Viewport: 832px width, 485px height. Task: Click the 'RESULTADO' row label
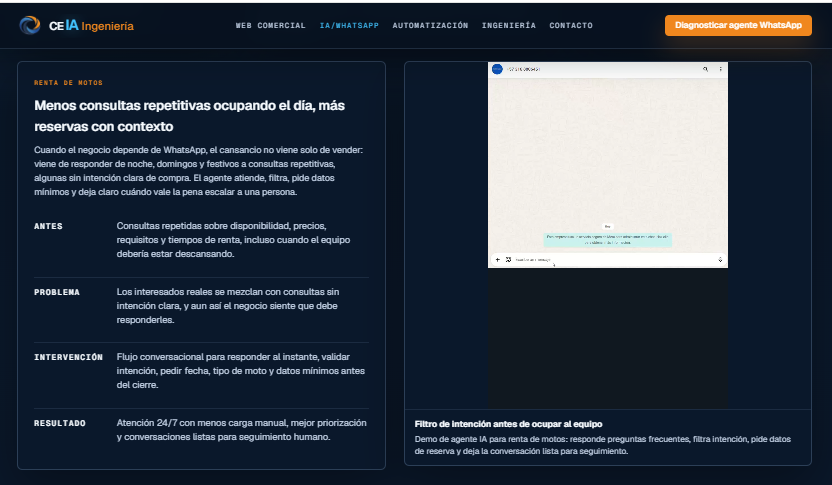pyautogui.click(x=60, y=423)
